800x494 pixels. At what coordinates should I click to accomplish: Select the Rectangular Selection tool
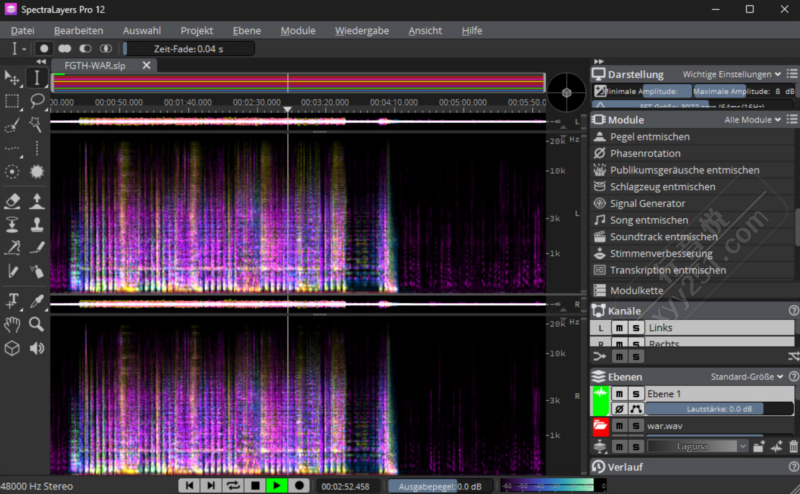pyautogui.click(x=12, y=101)
